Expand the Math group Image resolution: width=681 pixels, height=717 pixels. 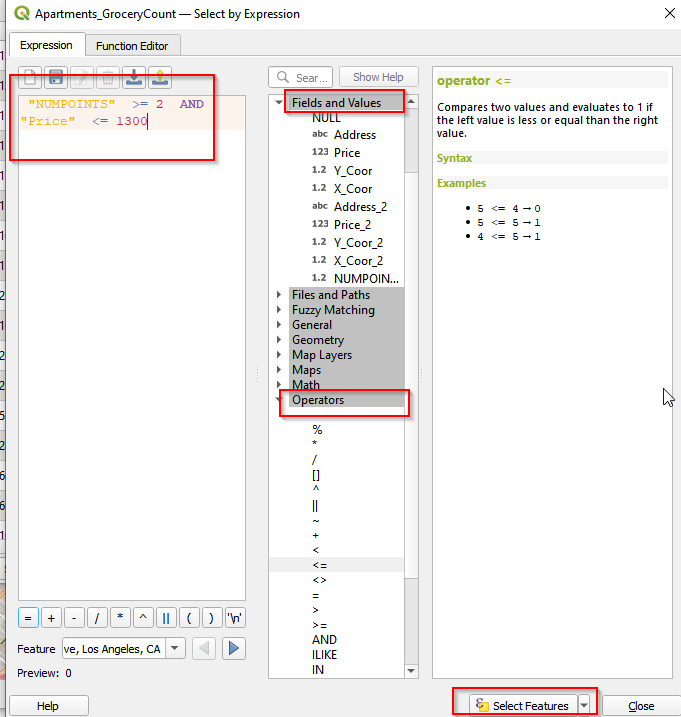point(279,385)
